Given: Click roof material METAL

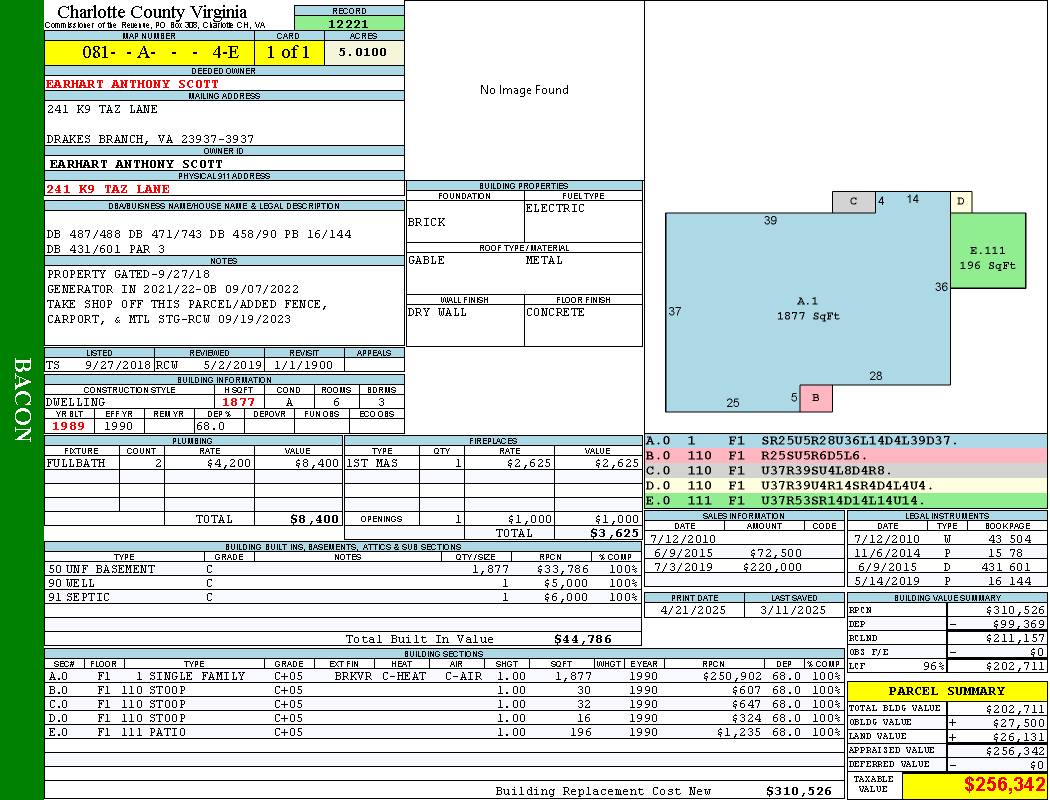Looking at the screenshot, I should pyautogui.click(x=544, y=260).
